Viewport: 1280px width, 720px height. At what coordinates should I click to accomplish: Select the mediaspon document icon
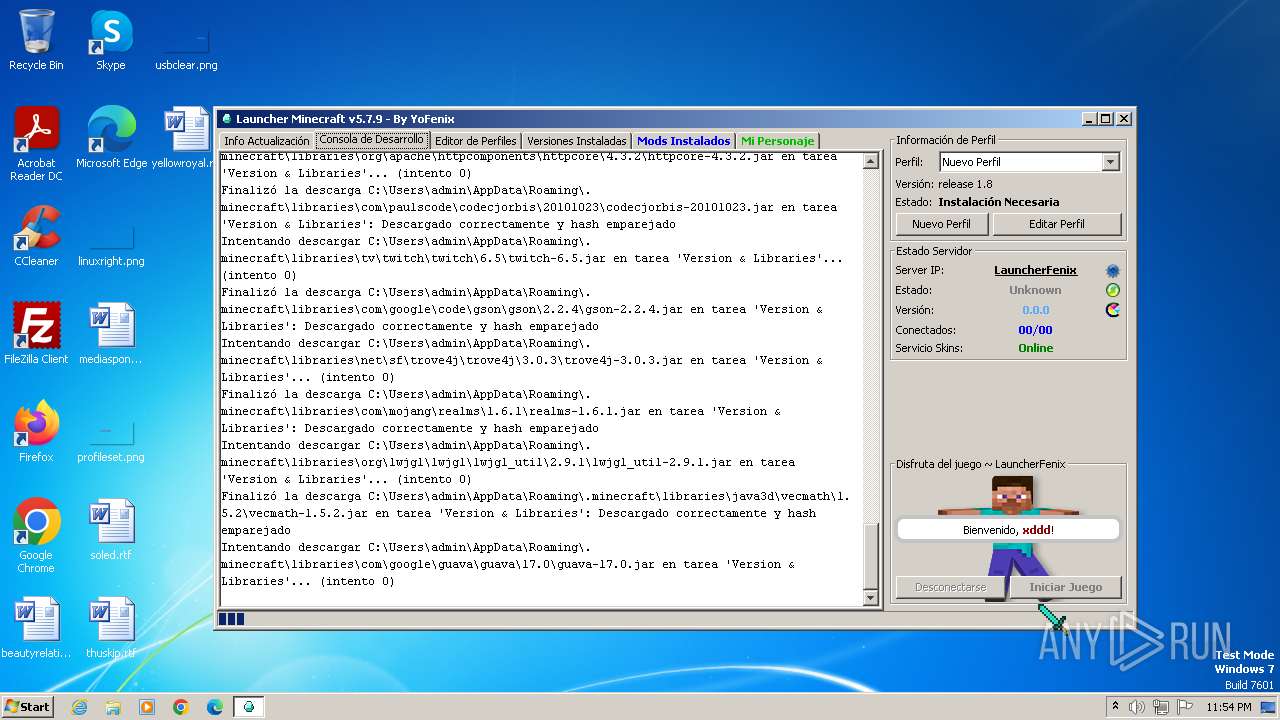[111, 334]
